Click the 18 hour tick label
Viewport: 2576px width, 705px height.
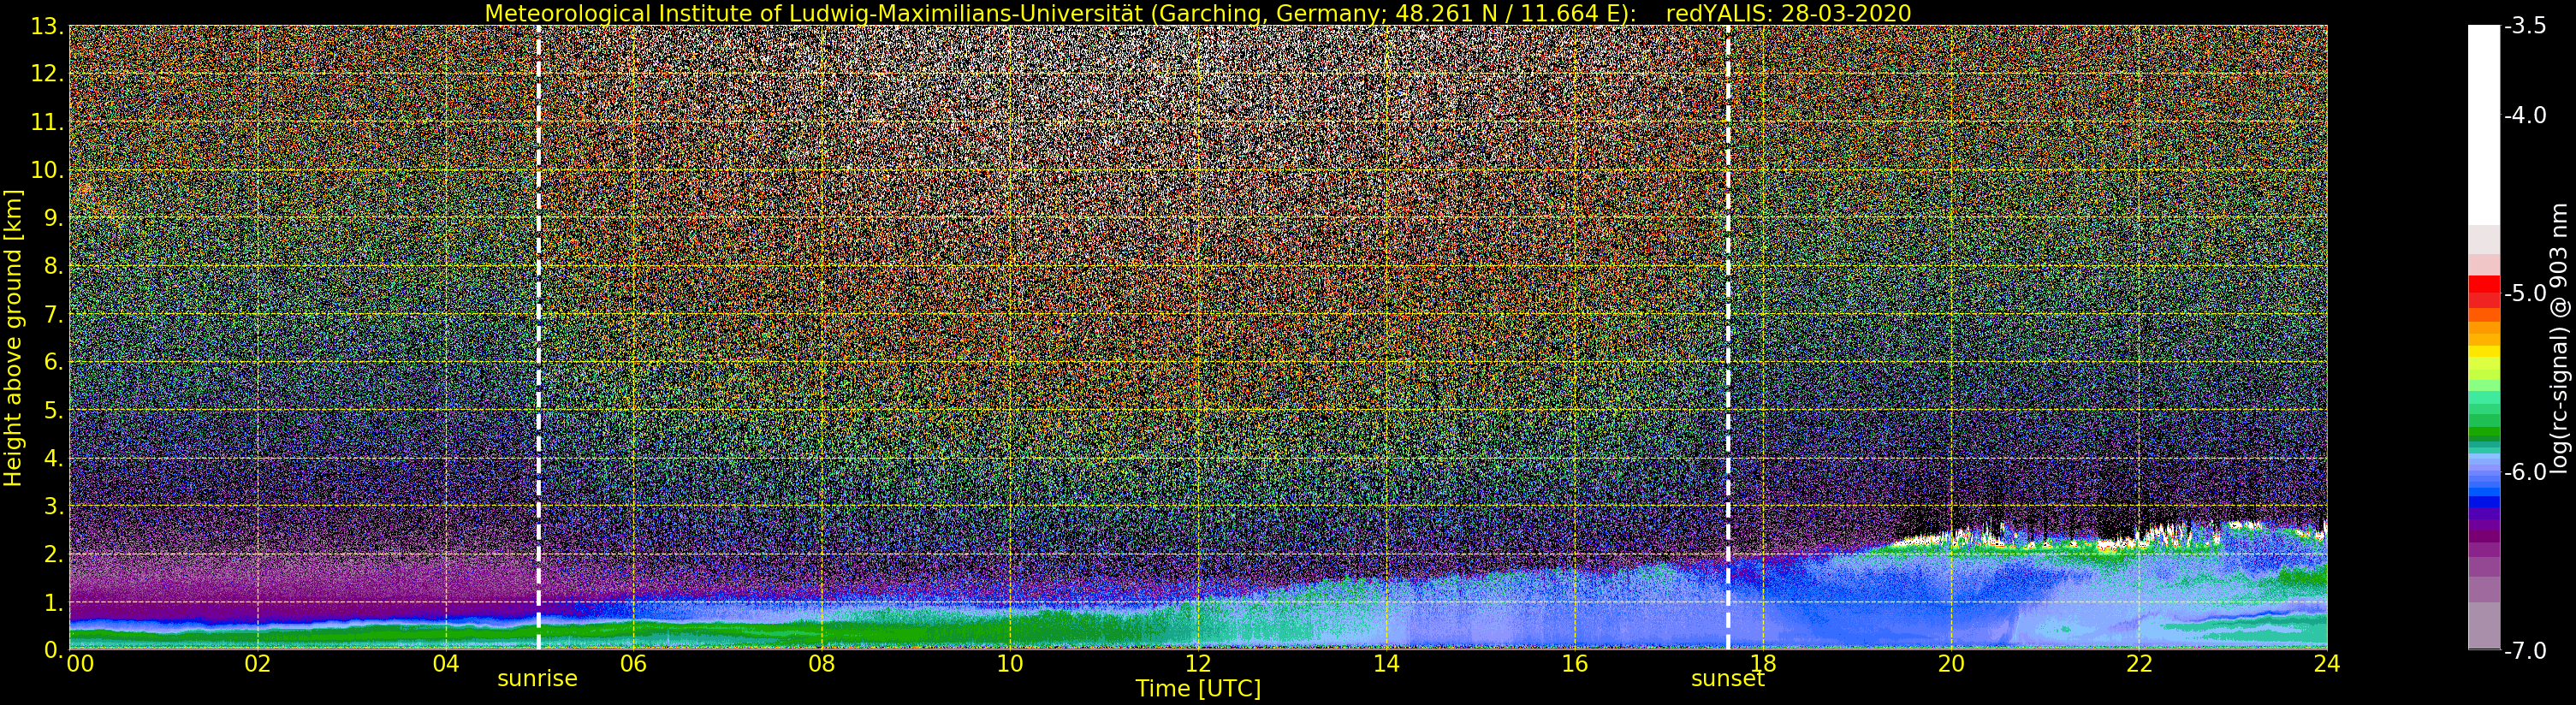1762,663
